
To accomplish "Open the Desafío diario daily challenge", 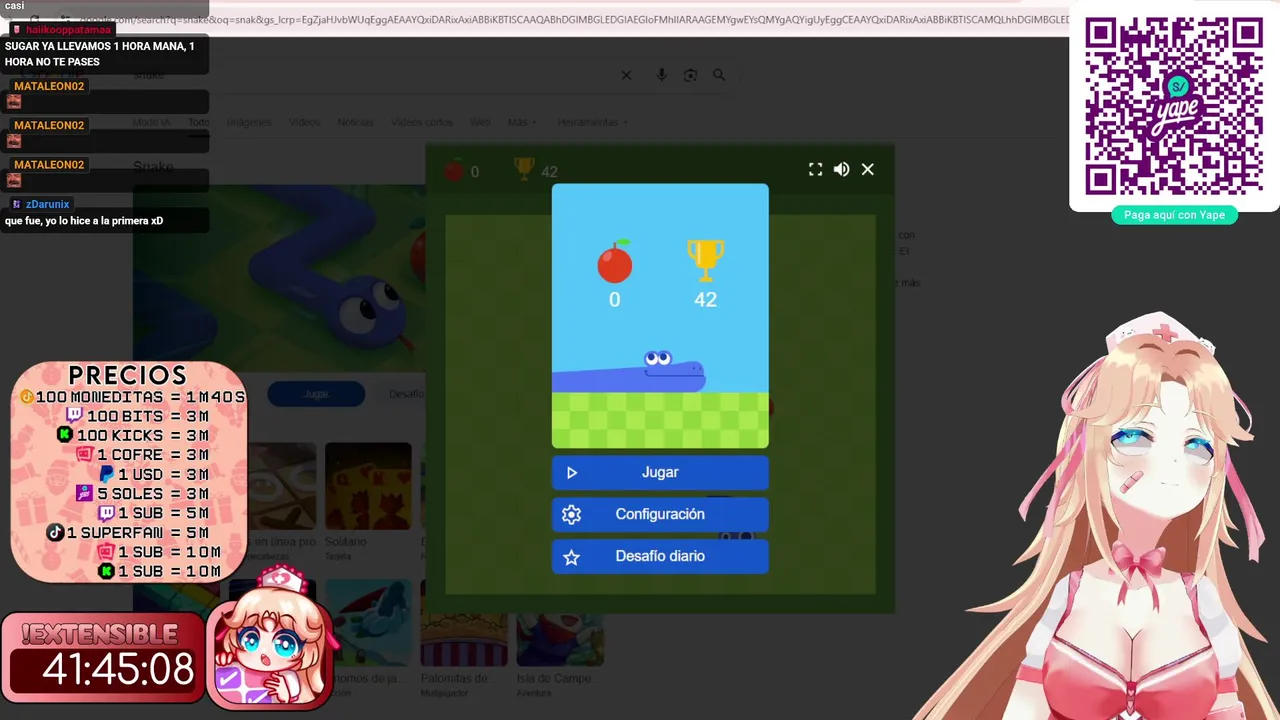I will pyautogui.click(x=660, y=556).
